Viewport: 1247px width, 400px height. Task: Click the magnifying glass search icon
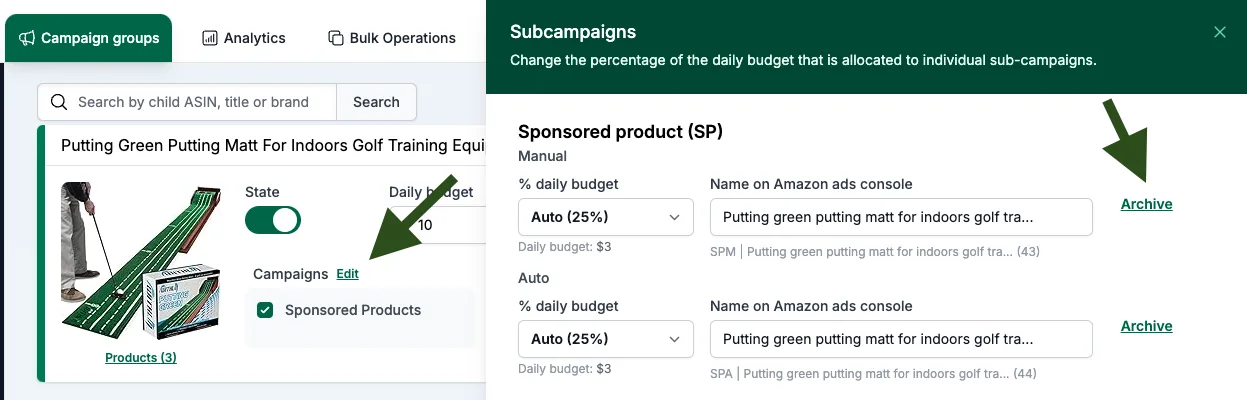(x=59, y=102)
